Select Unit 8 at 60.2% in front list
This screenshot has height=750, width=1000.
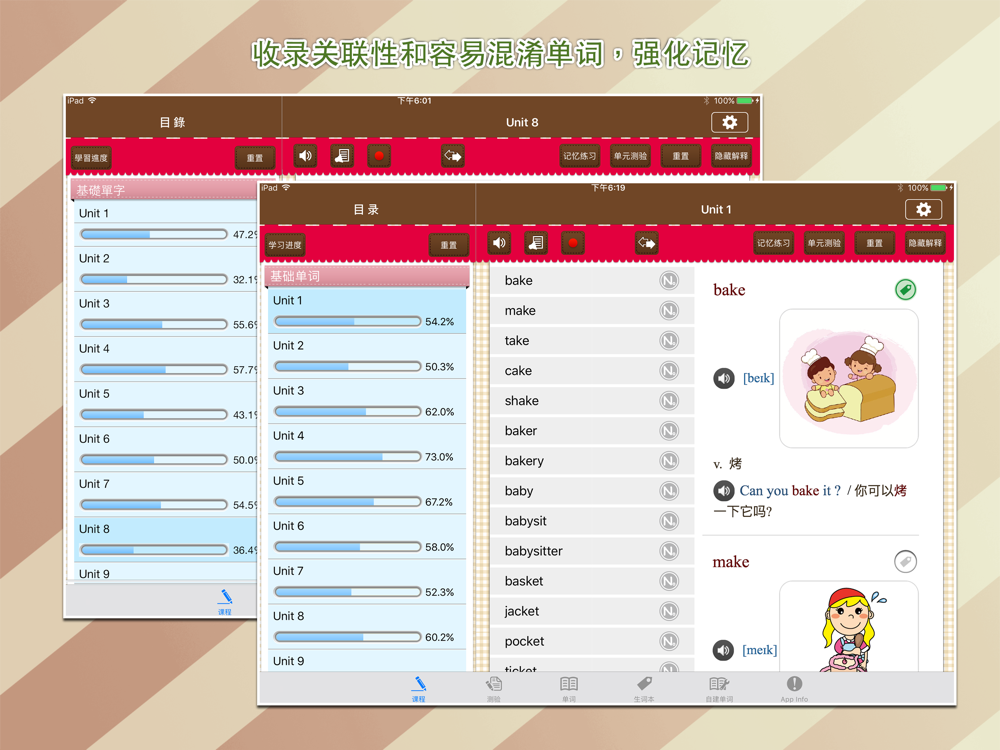pos(367,626)
